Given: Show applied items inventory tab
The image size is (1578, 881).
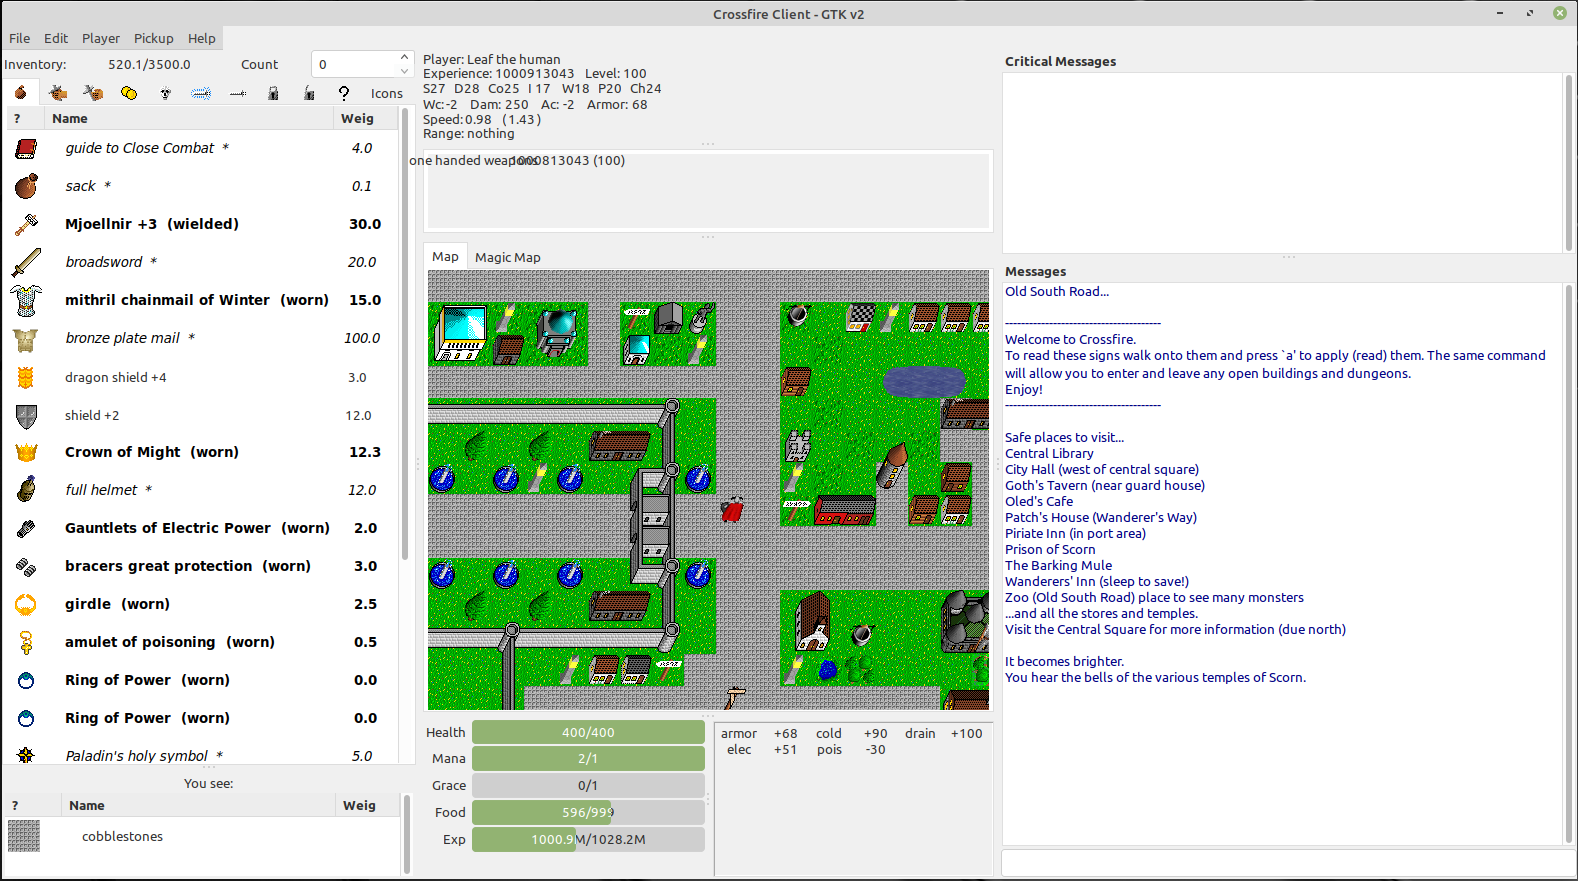Looking at the screenshot, I should [x=58, y=93].
